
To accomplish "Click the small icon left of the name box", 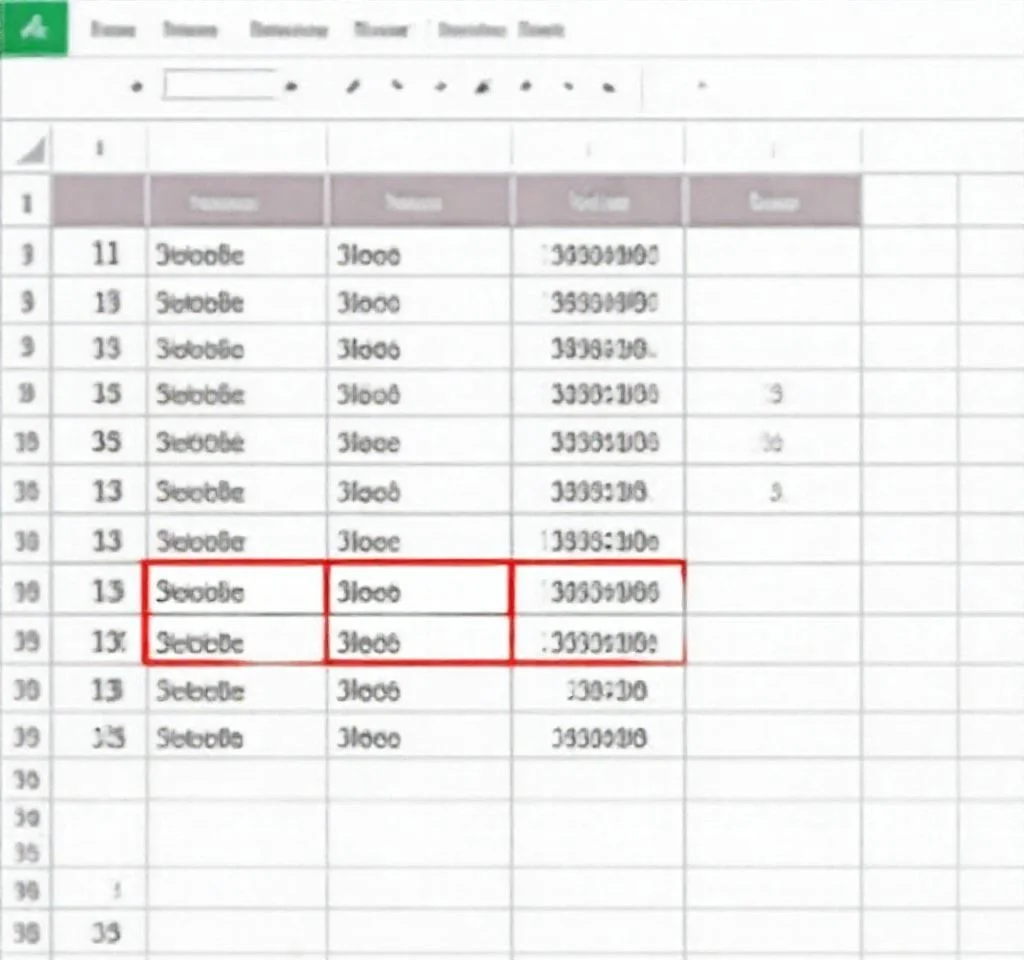I will [x=137, y=87].
